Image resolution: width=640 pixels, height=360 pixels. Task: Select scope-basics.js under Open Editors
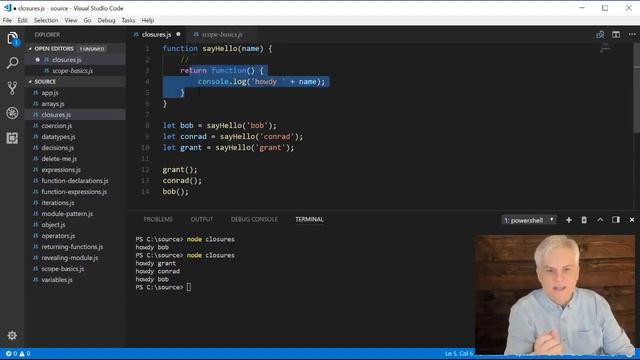click(x=76, y=71)
